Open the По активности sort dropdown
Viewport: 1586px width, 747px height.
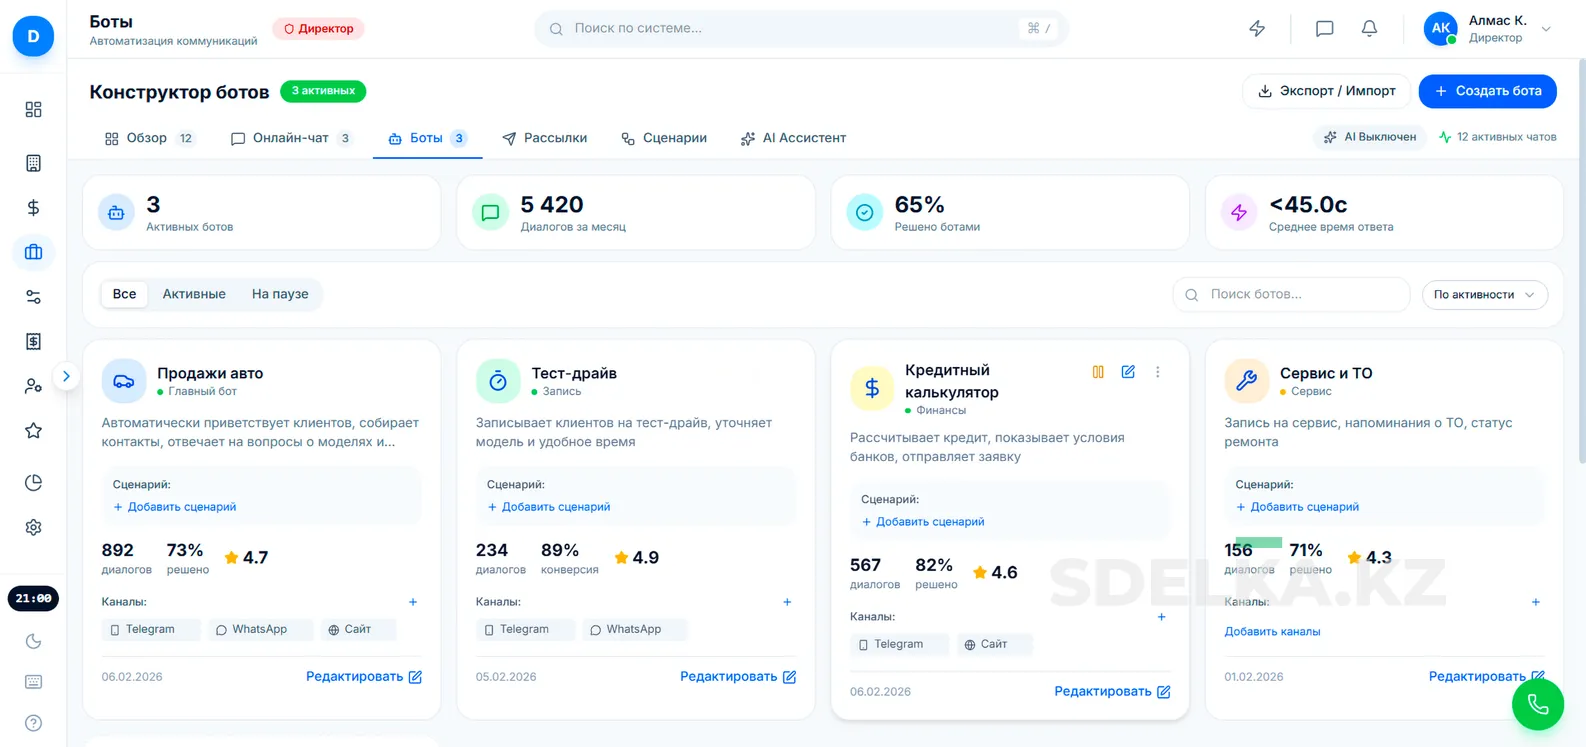tap(1484, 295)
